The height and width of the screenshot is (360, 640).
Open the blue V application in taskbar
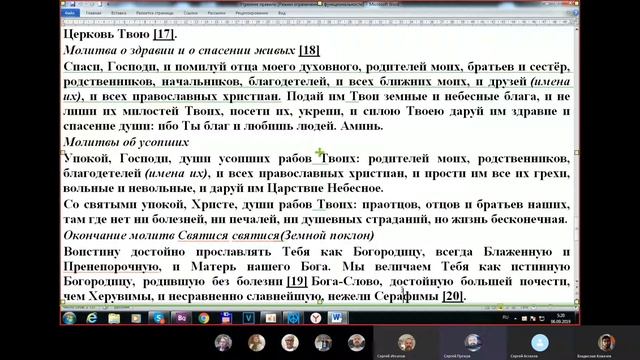248,318
